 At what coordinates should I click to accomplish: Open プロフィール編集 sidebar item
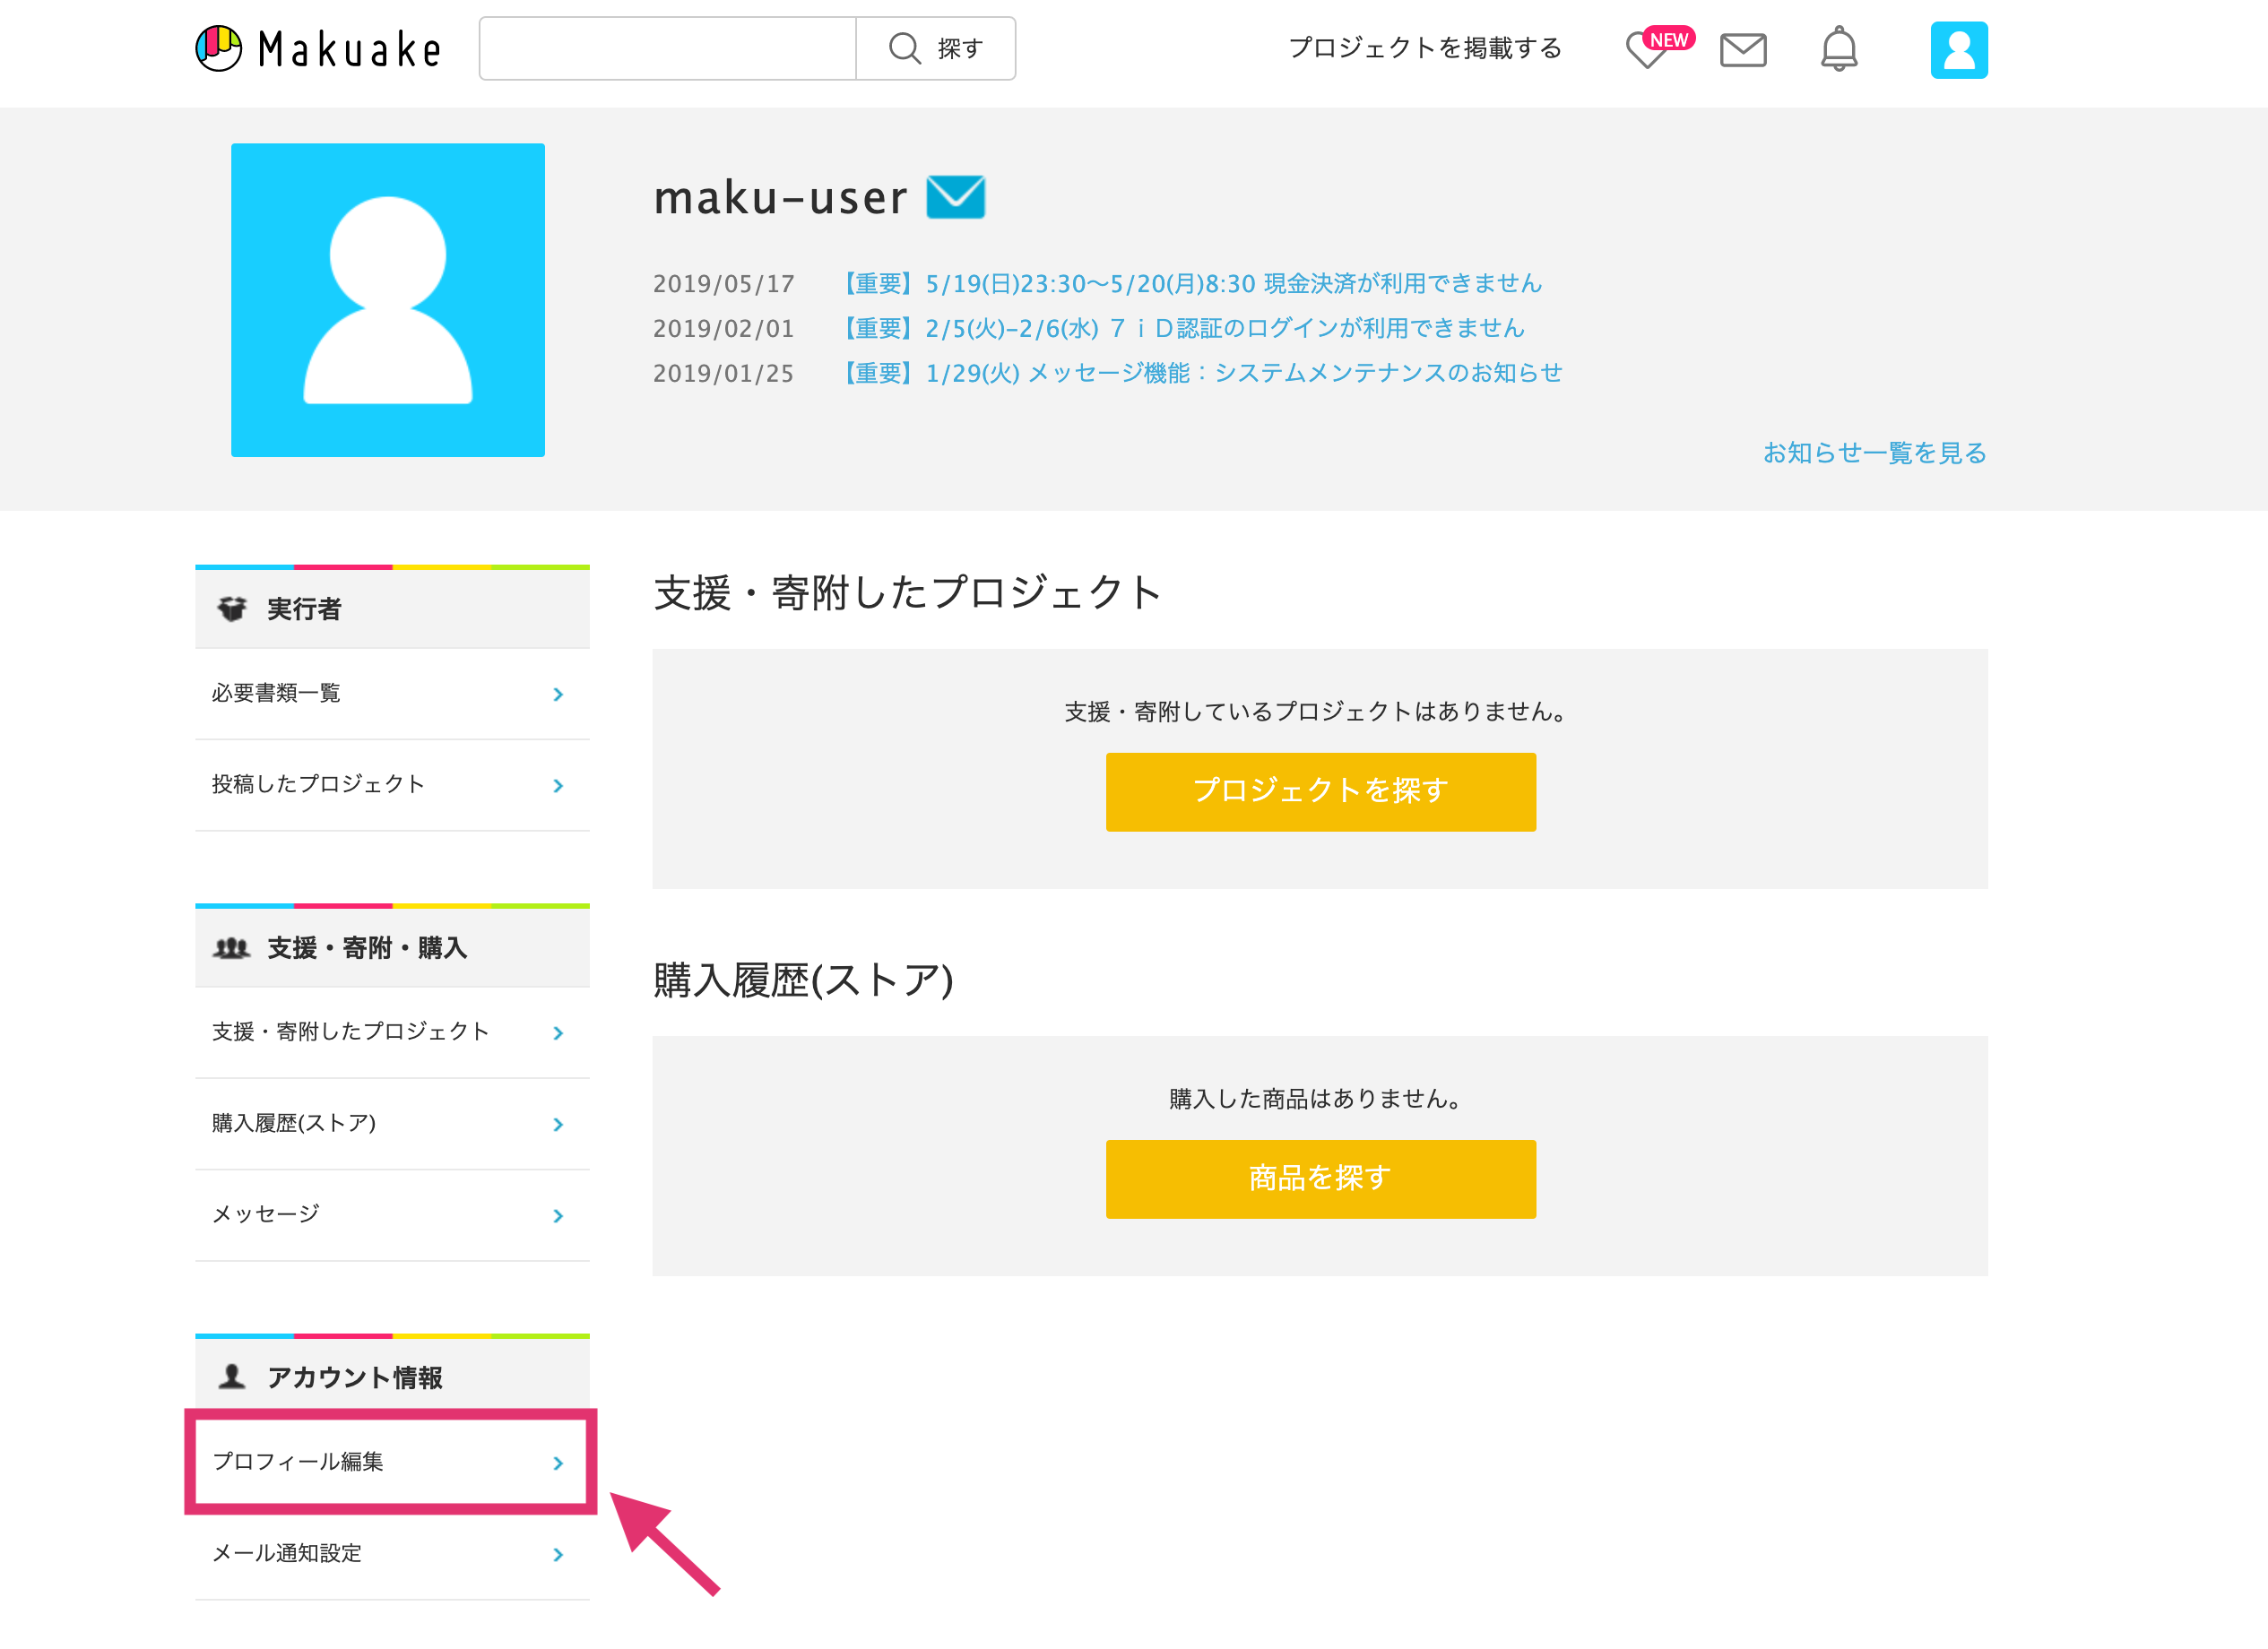click(392, 1462)
